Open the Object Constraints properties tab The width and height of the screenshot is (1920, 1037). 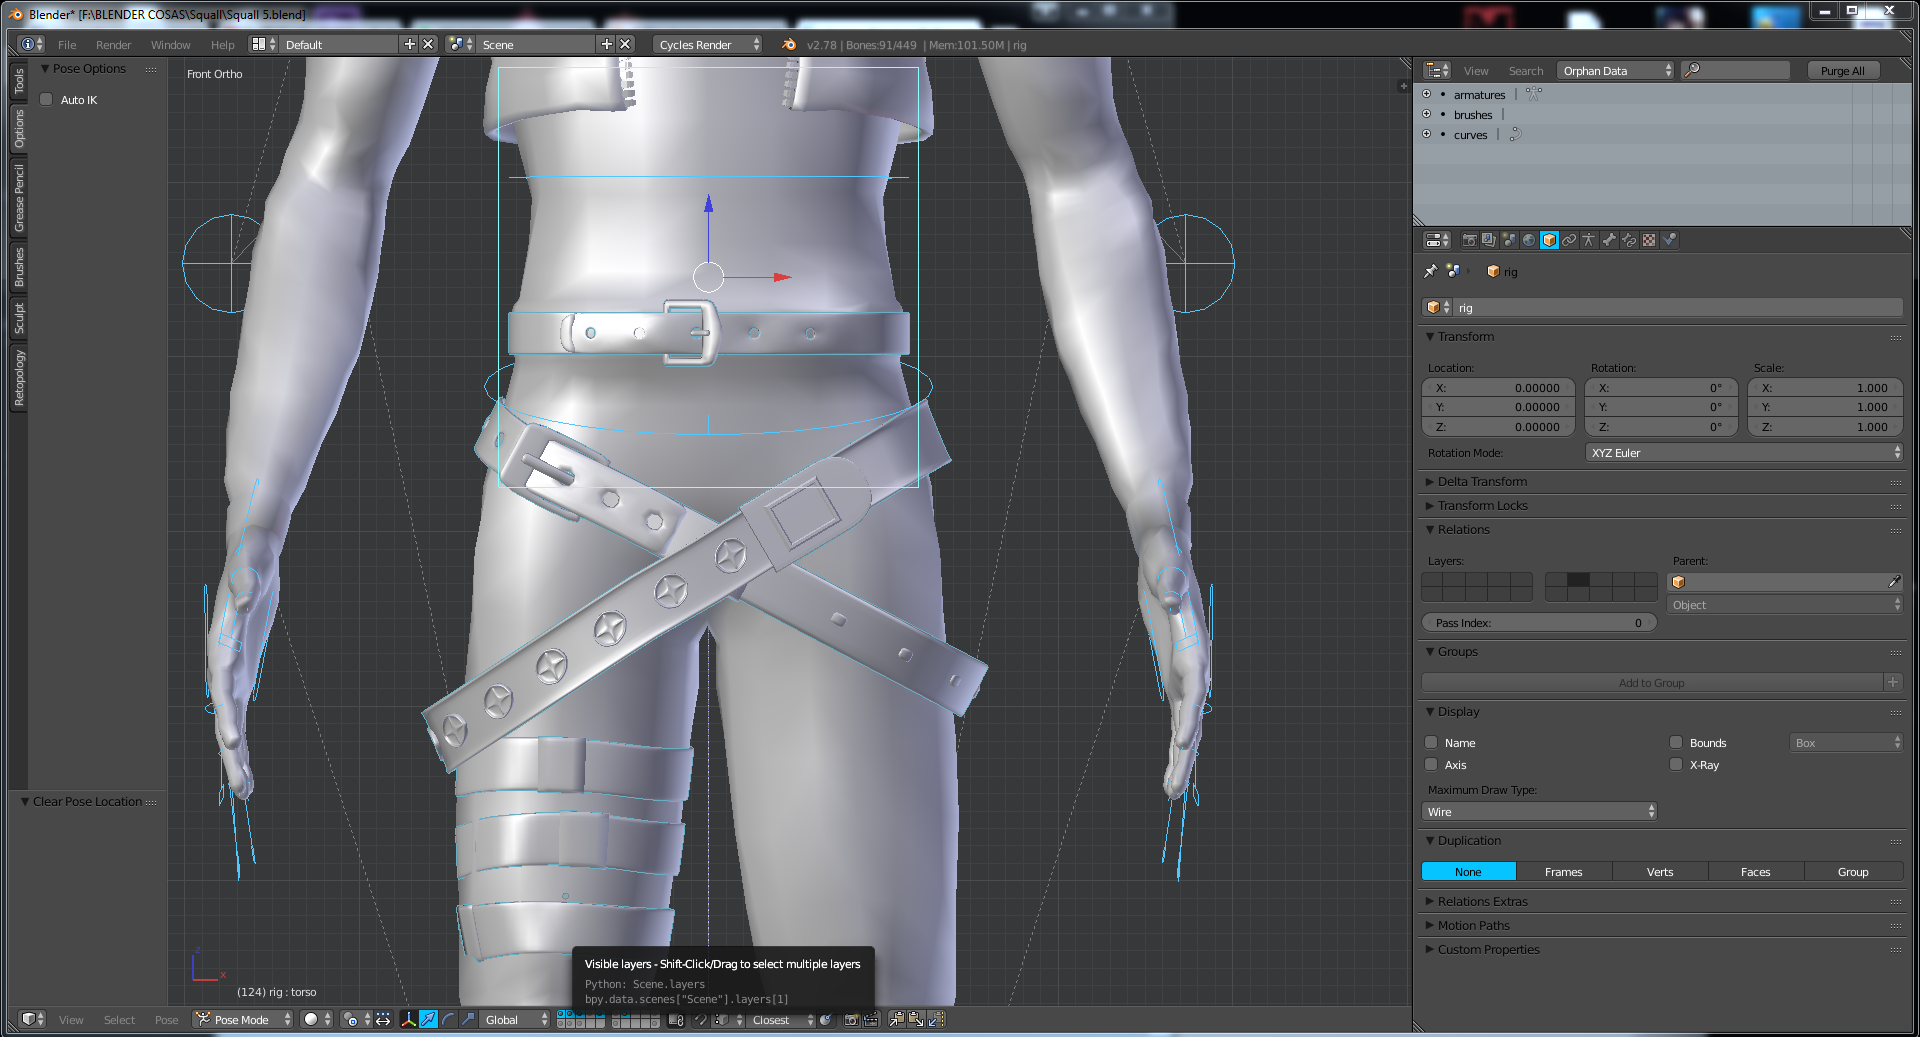pos(1569,240)
